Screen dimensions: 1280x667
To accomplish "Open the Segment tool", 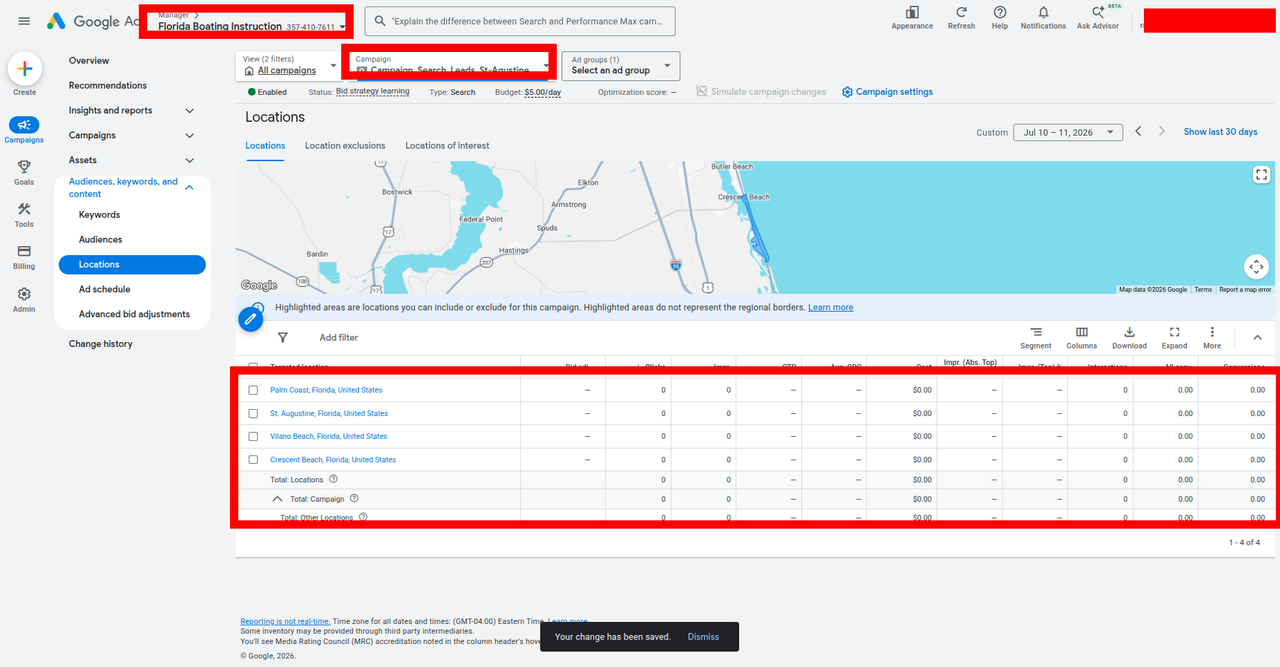I will click(1036, 338).
